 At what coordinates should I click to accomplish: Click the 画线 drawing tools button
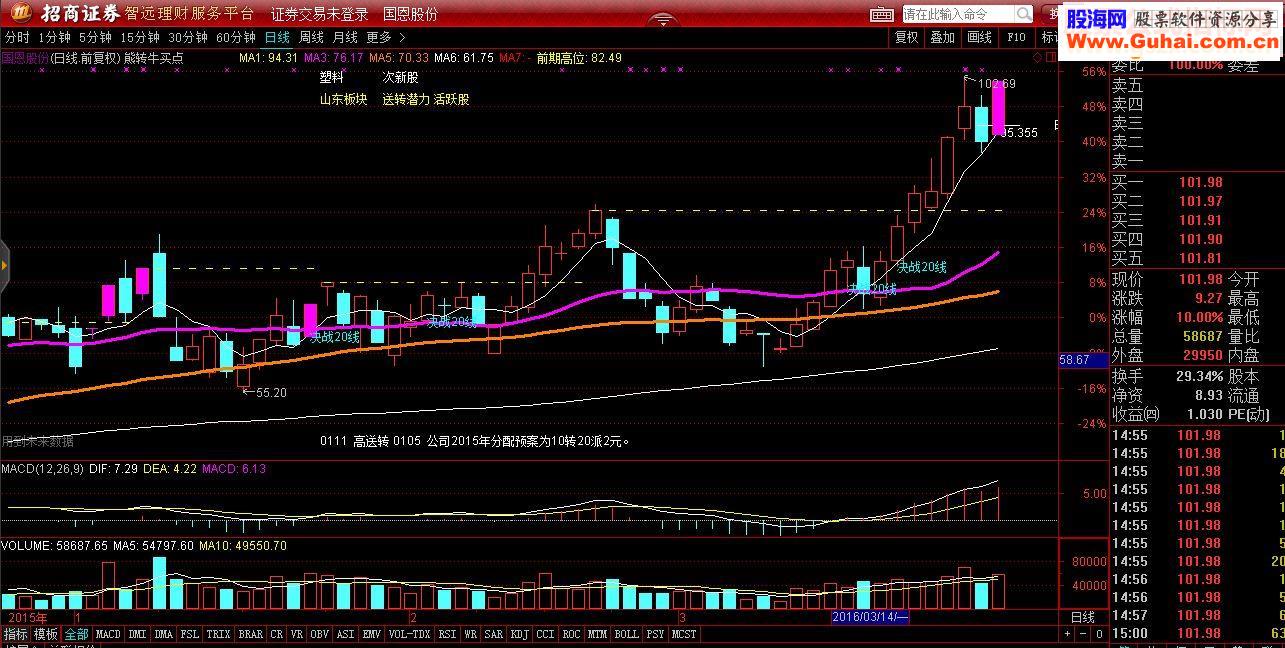(x=979, y=37)
